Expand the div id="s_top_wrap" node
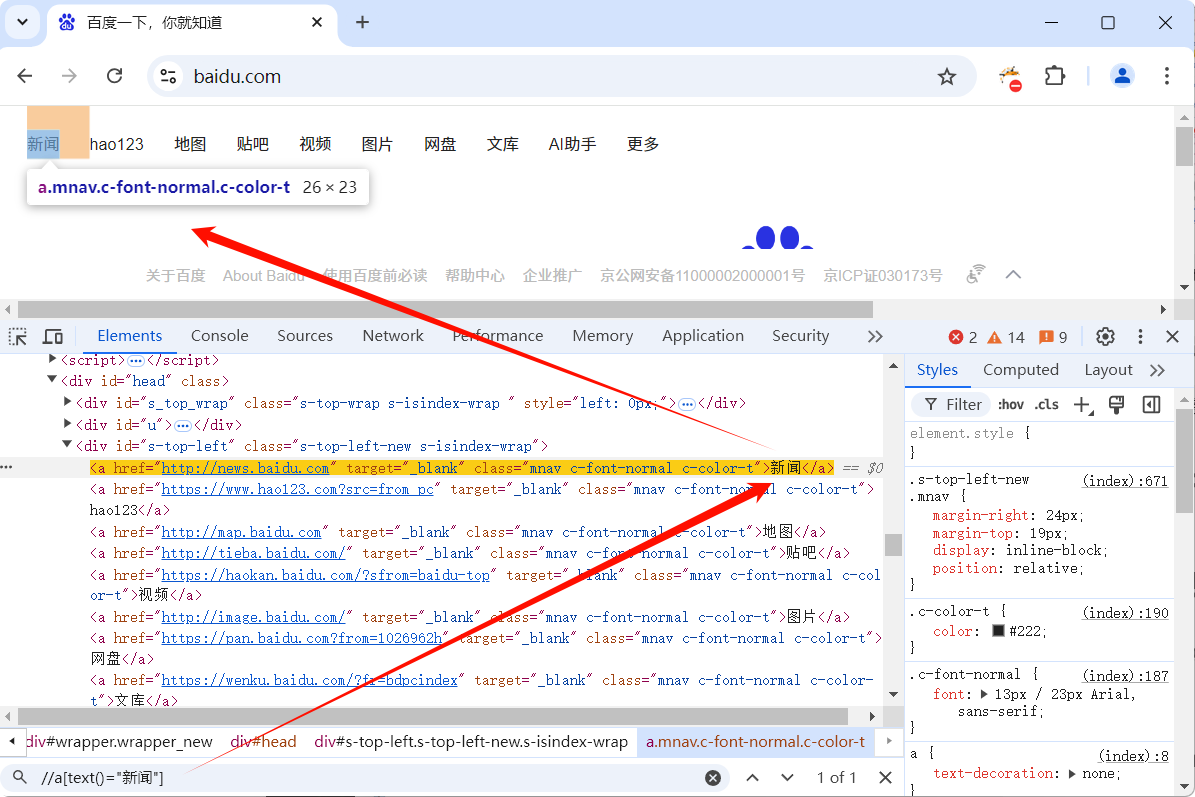Viewport: 1195px width, 797px height. [x=68, y=402]
